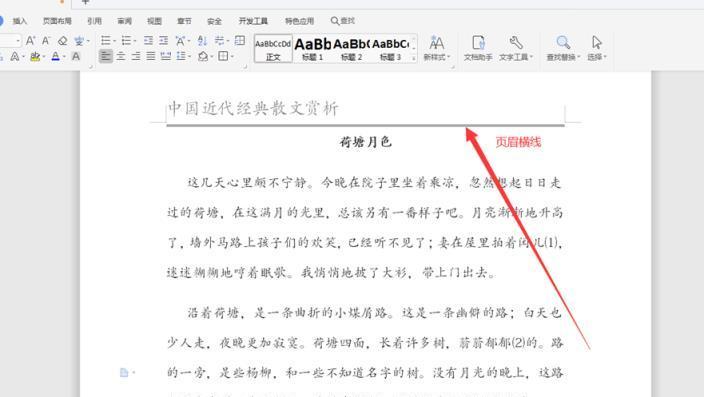Click the small page icon in left margin
This screenshot has width=704, height=397.
click(124, 372)
